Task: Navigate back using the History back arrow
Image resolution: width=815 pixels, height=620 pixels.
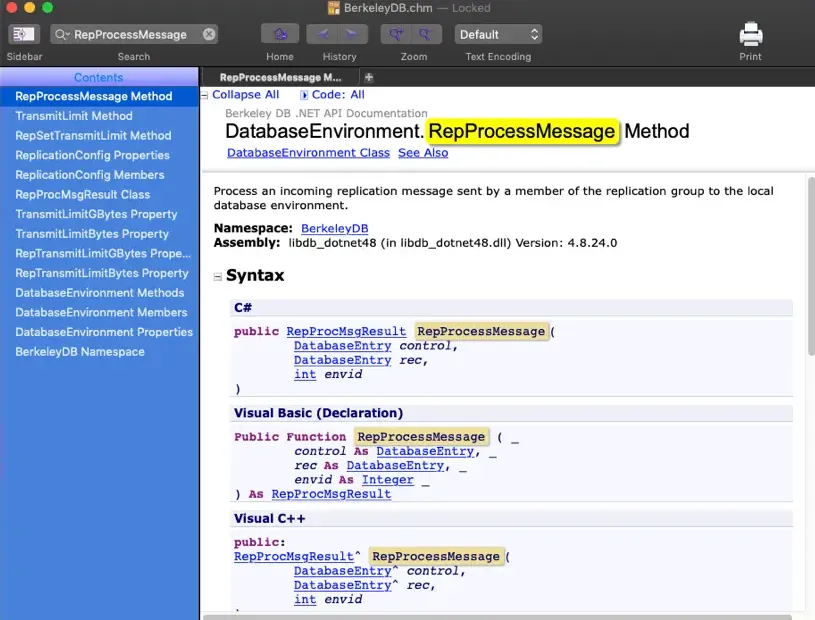Action: (325, 33)
